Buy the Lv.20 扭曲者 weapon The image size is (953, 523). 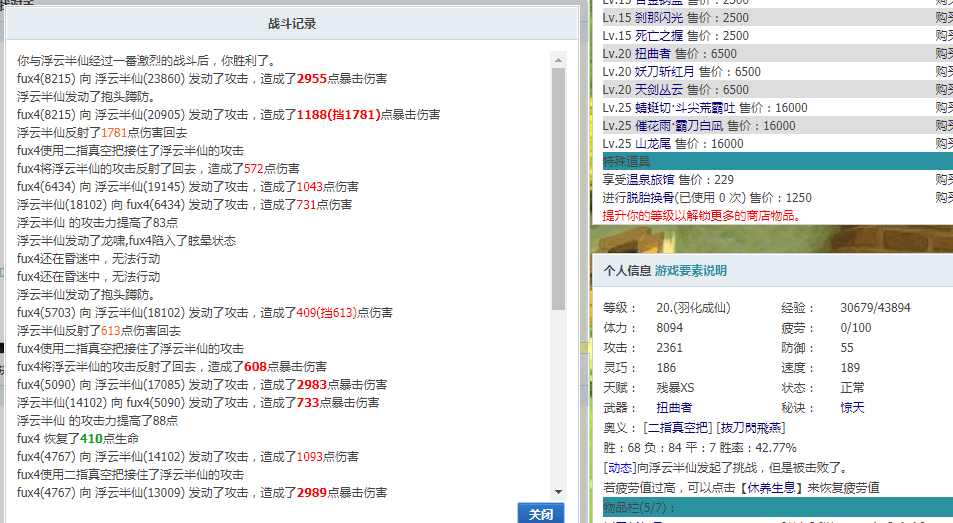pos(944,53)
